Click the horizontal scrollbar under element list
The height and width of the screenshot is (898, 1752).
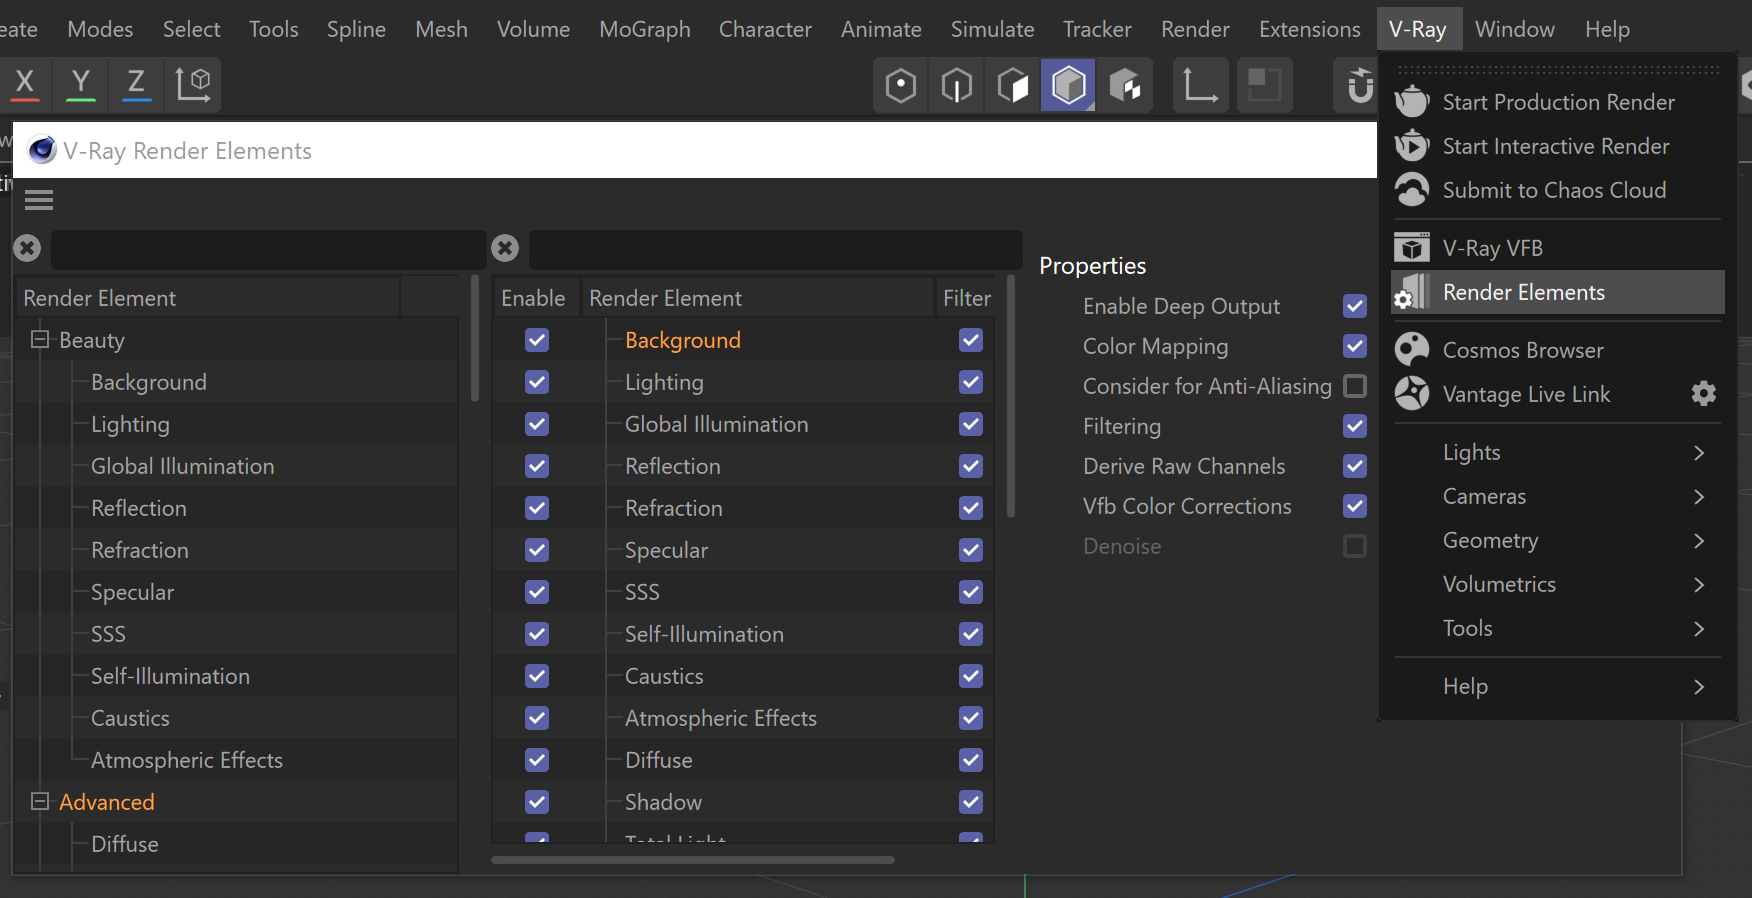click(x=692, y=859)
